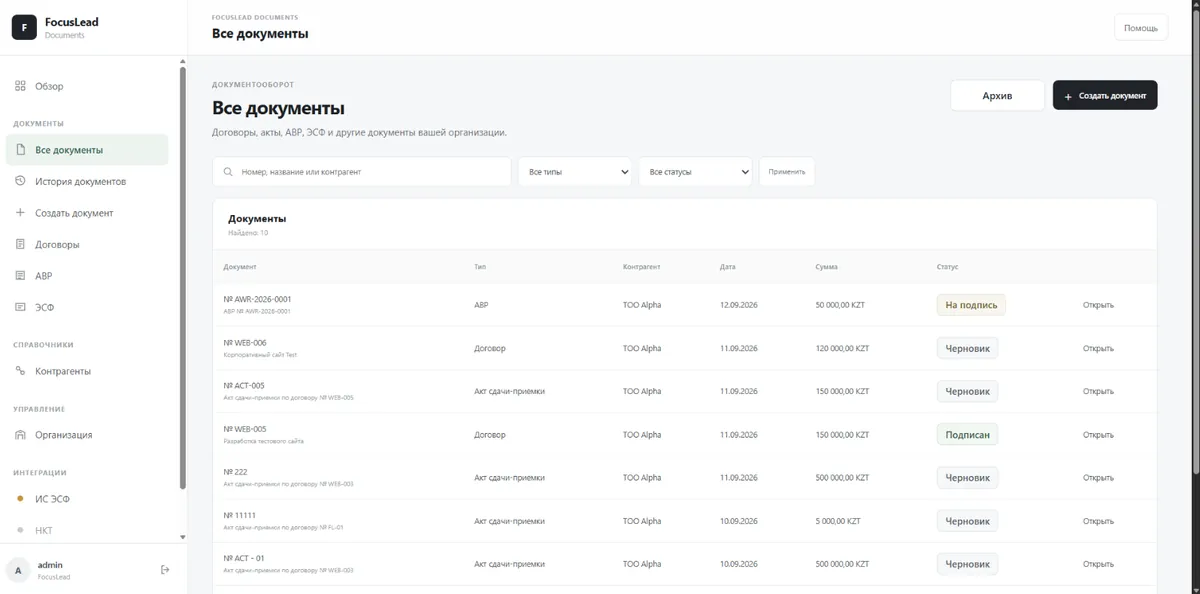Open document № AWR-2026-0001 via Открыть
This screenshot has width=1200, height=594.
tap(1098, 305)
